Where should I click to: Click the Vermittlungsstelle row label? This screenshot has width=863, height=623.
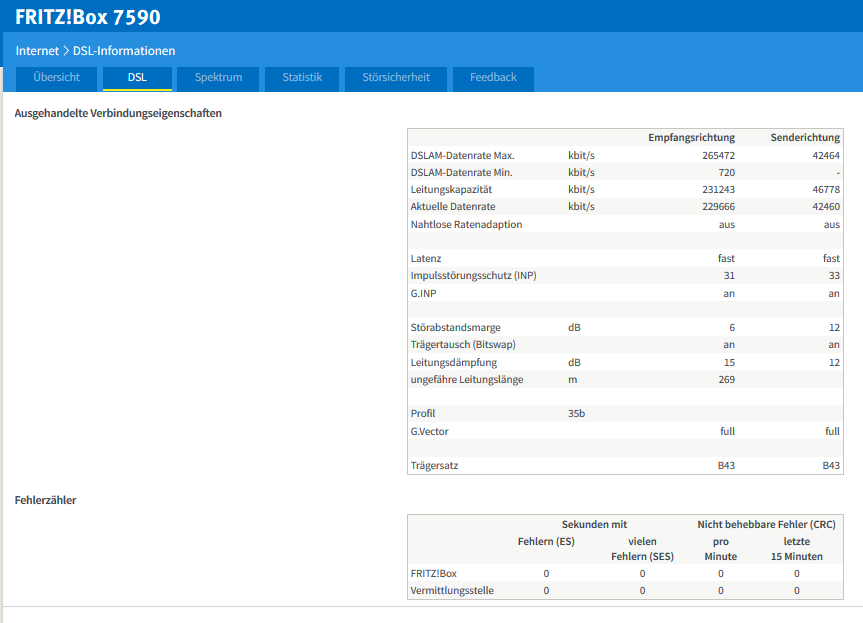click(452, 590)
